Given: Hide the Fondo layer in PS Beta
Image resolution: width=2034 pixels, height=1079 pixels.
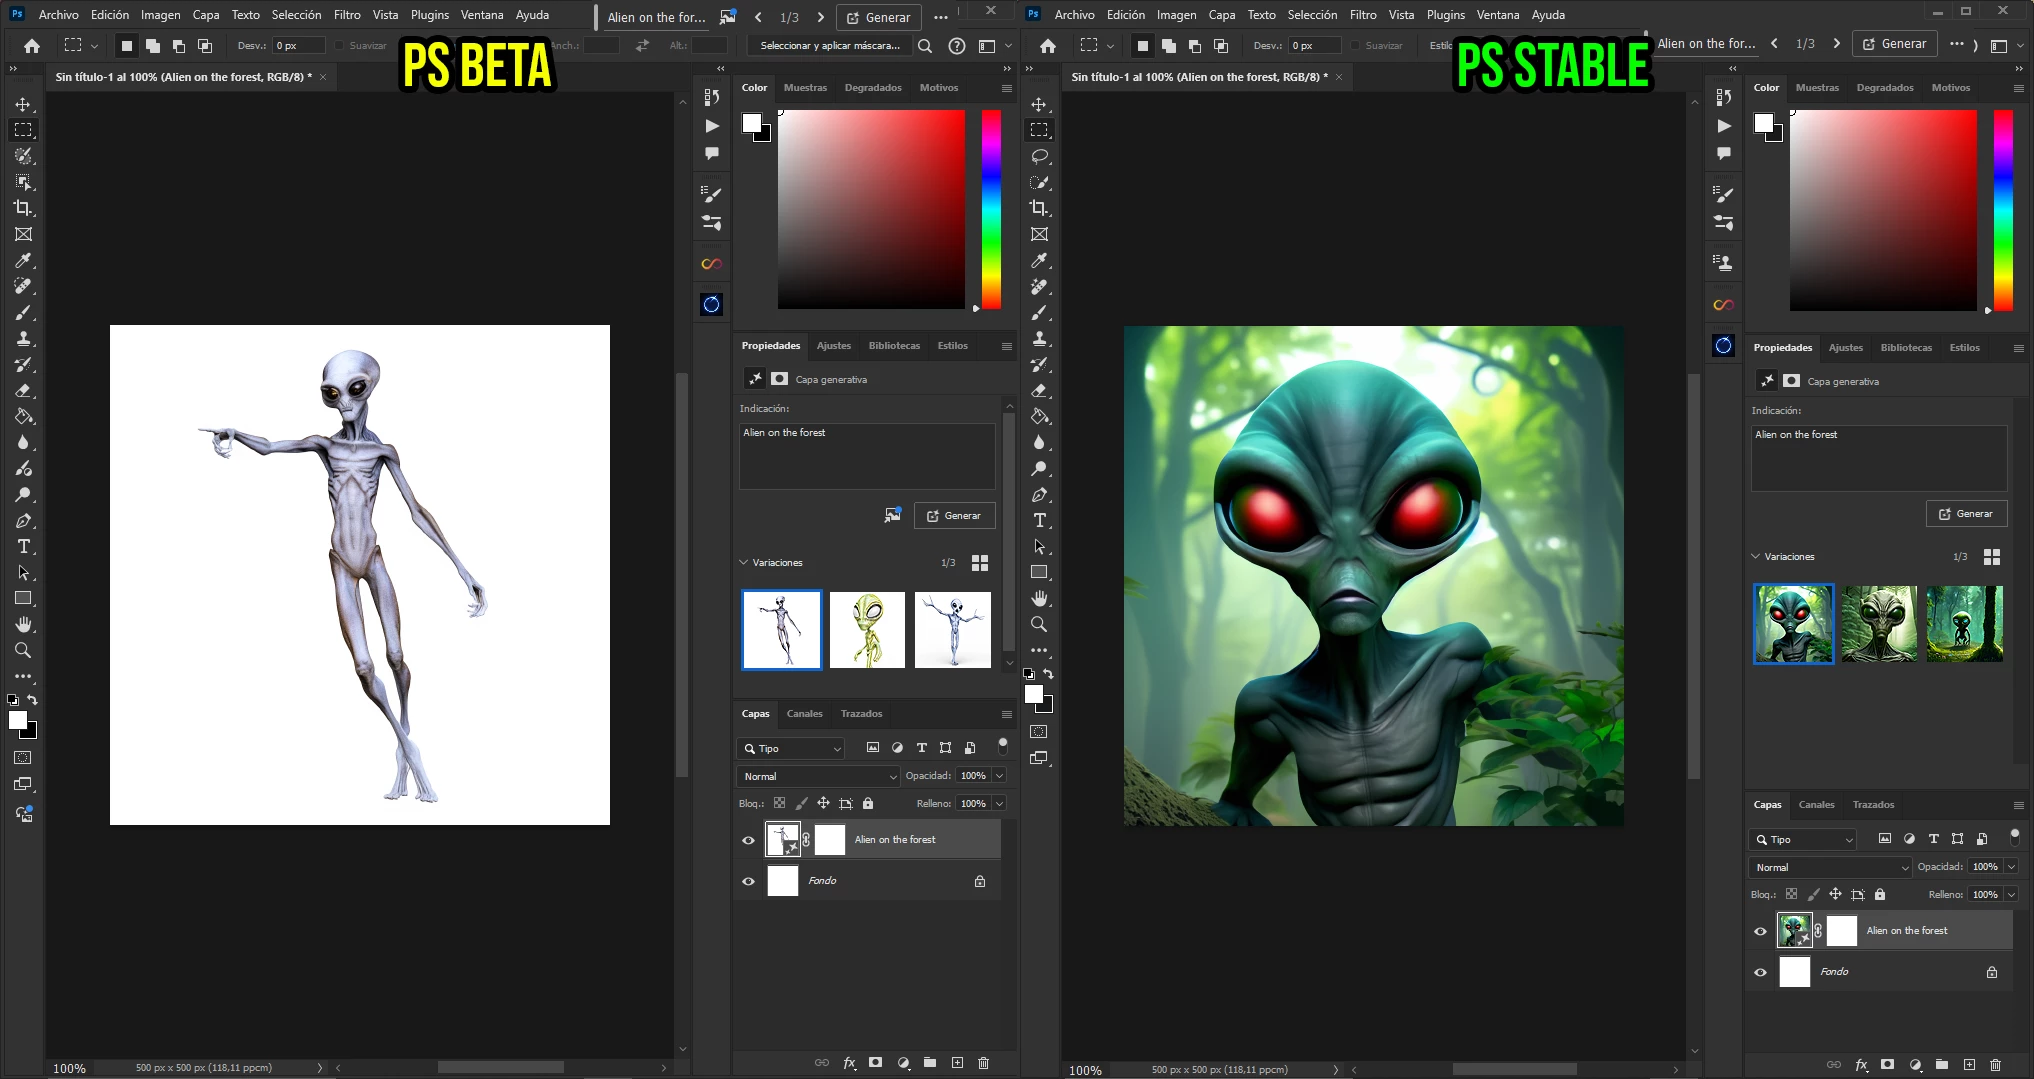Looking at the screenshot, I should click(748, 881).
